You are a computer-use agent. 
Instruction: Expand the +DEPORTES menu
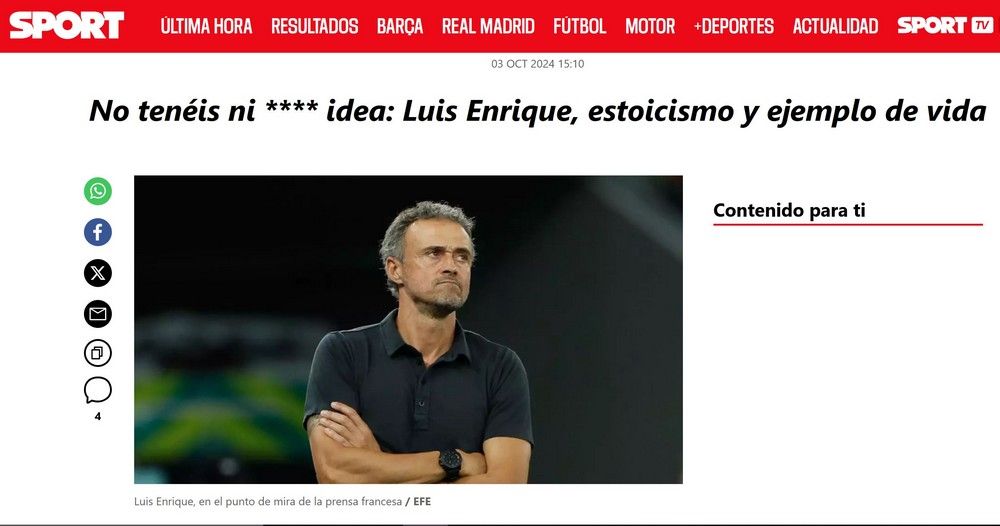(733, 26)
